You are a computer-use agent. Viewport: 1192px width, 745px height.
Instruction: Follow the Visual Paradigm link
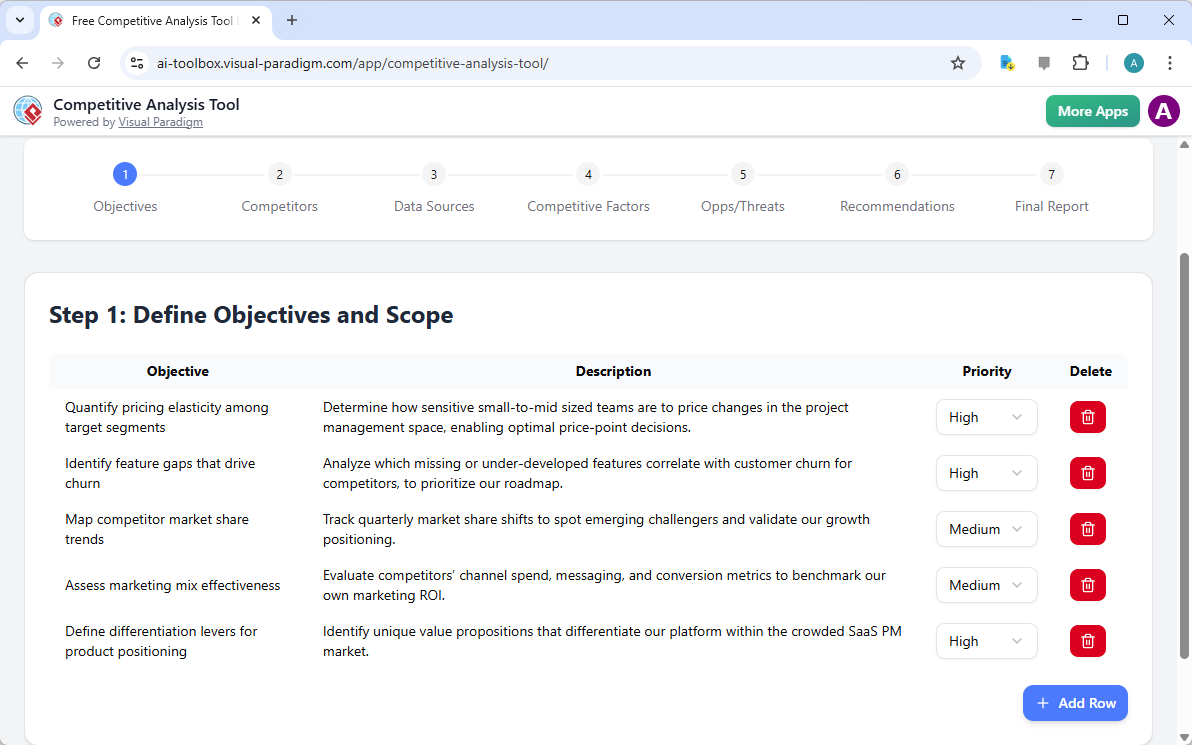160,122
